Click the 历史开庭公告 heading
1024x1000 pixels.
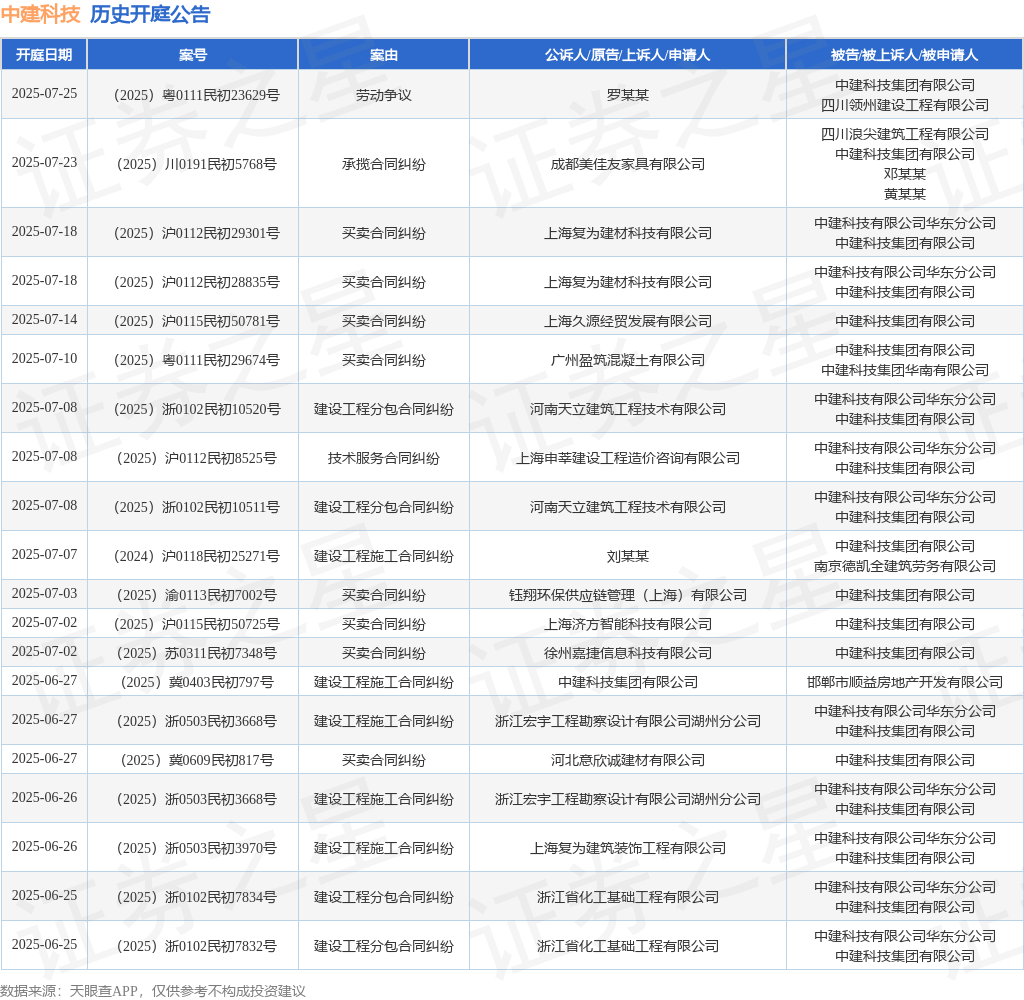tap(150, 14)
